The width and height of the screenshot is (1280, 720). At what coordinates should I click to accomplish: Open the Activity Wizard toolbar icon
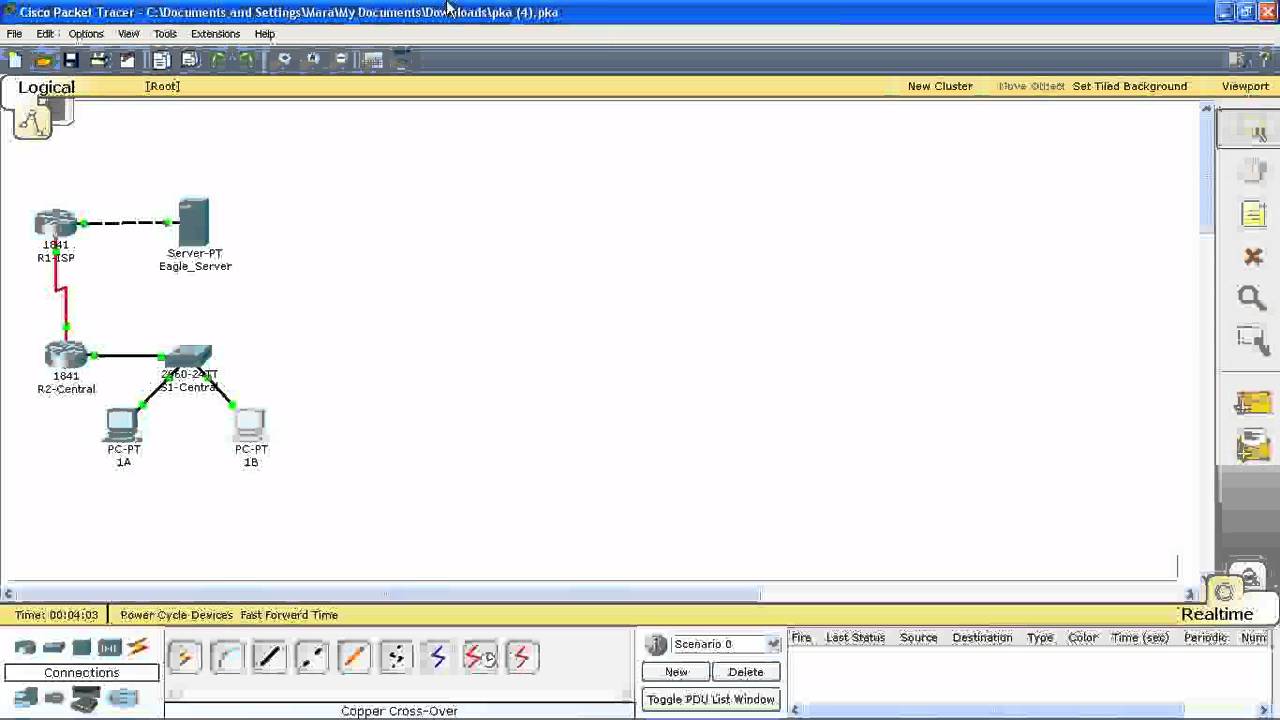[127, 60]
